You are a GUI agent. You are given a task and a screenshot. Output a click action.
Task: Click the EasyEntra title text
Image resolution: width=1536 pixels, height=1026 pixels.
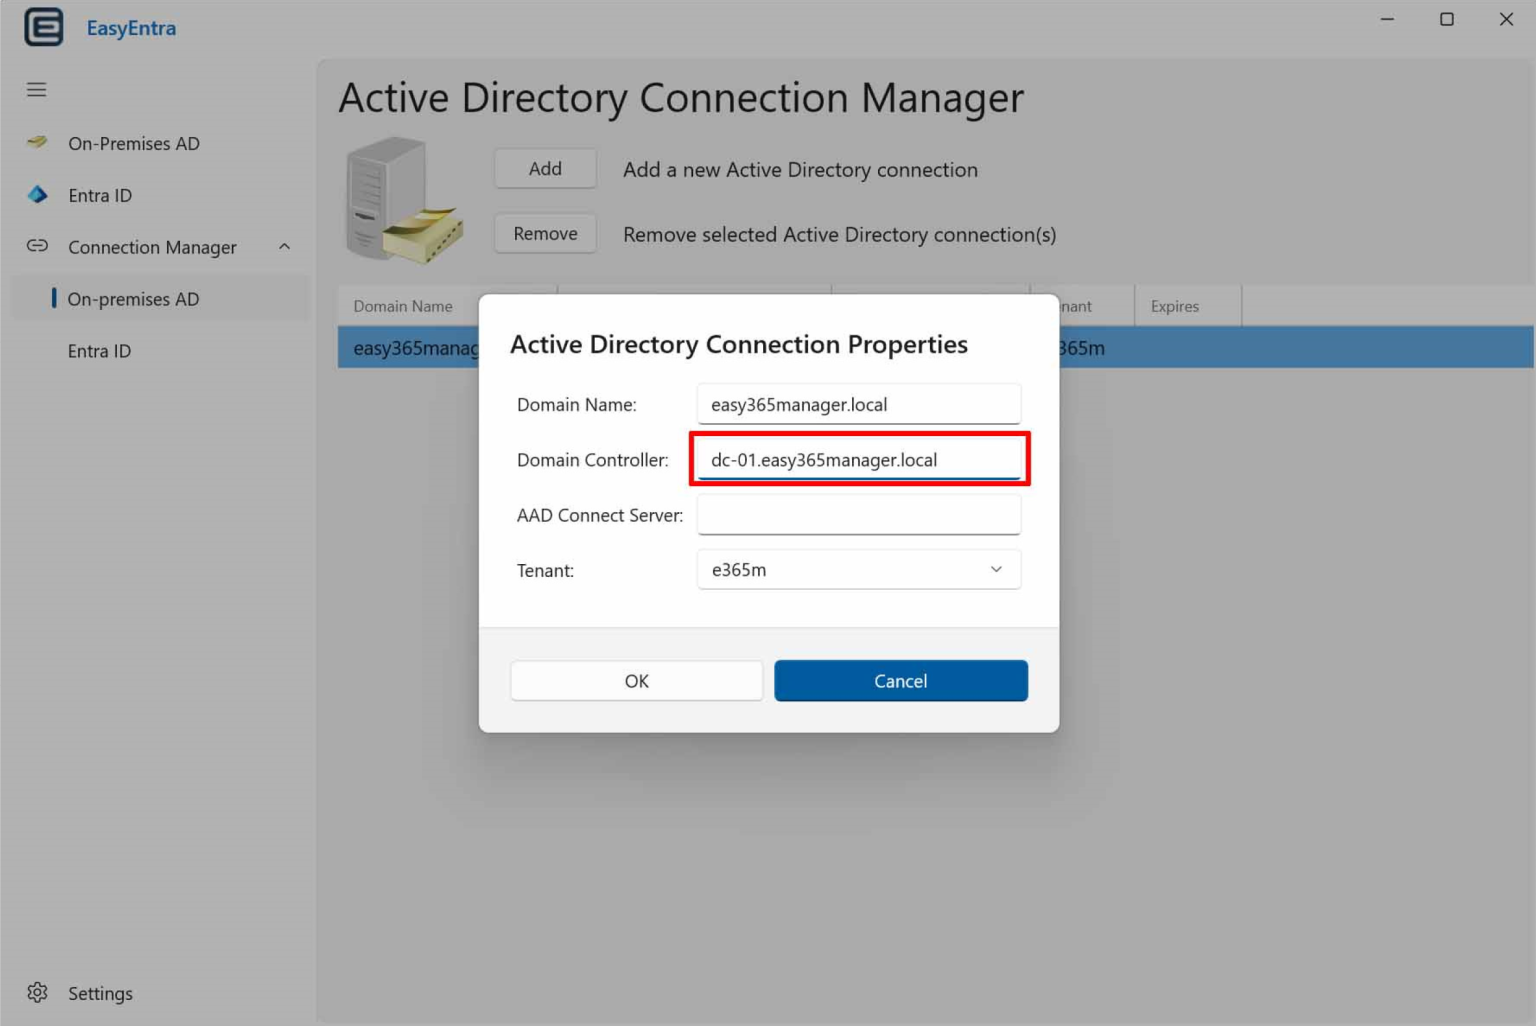(131, 28)
